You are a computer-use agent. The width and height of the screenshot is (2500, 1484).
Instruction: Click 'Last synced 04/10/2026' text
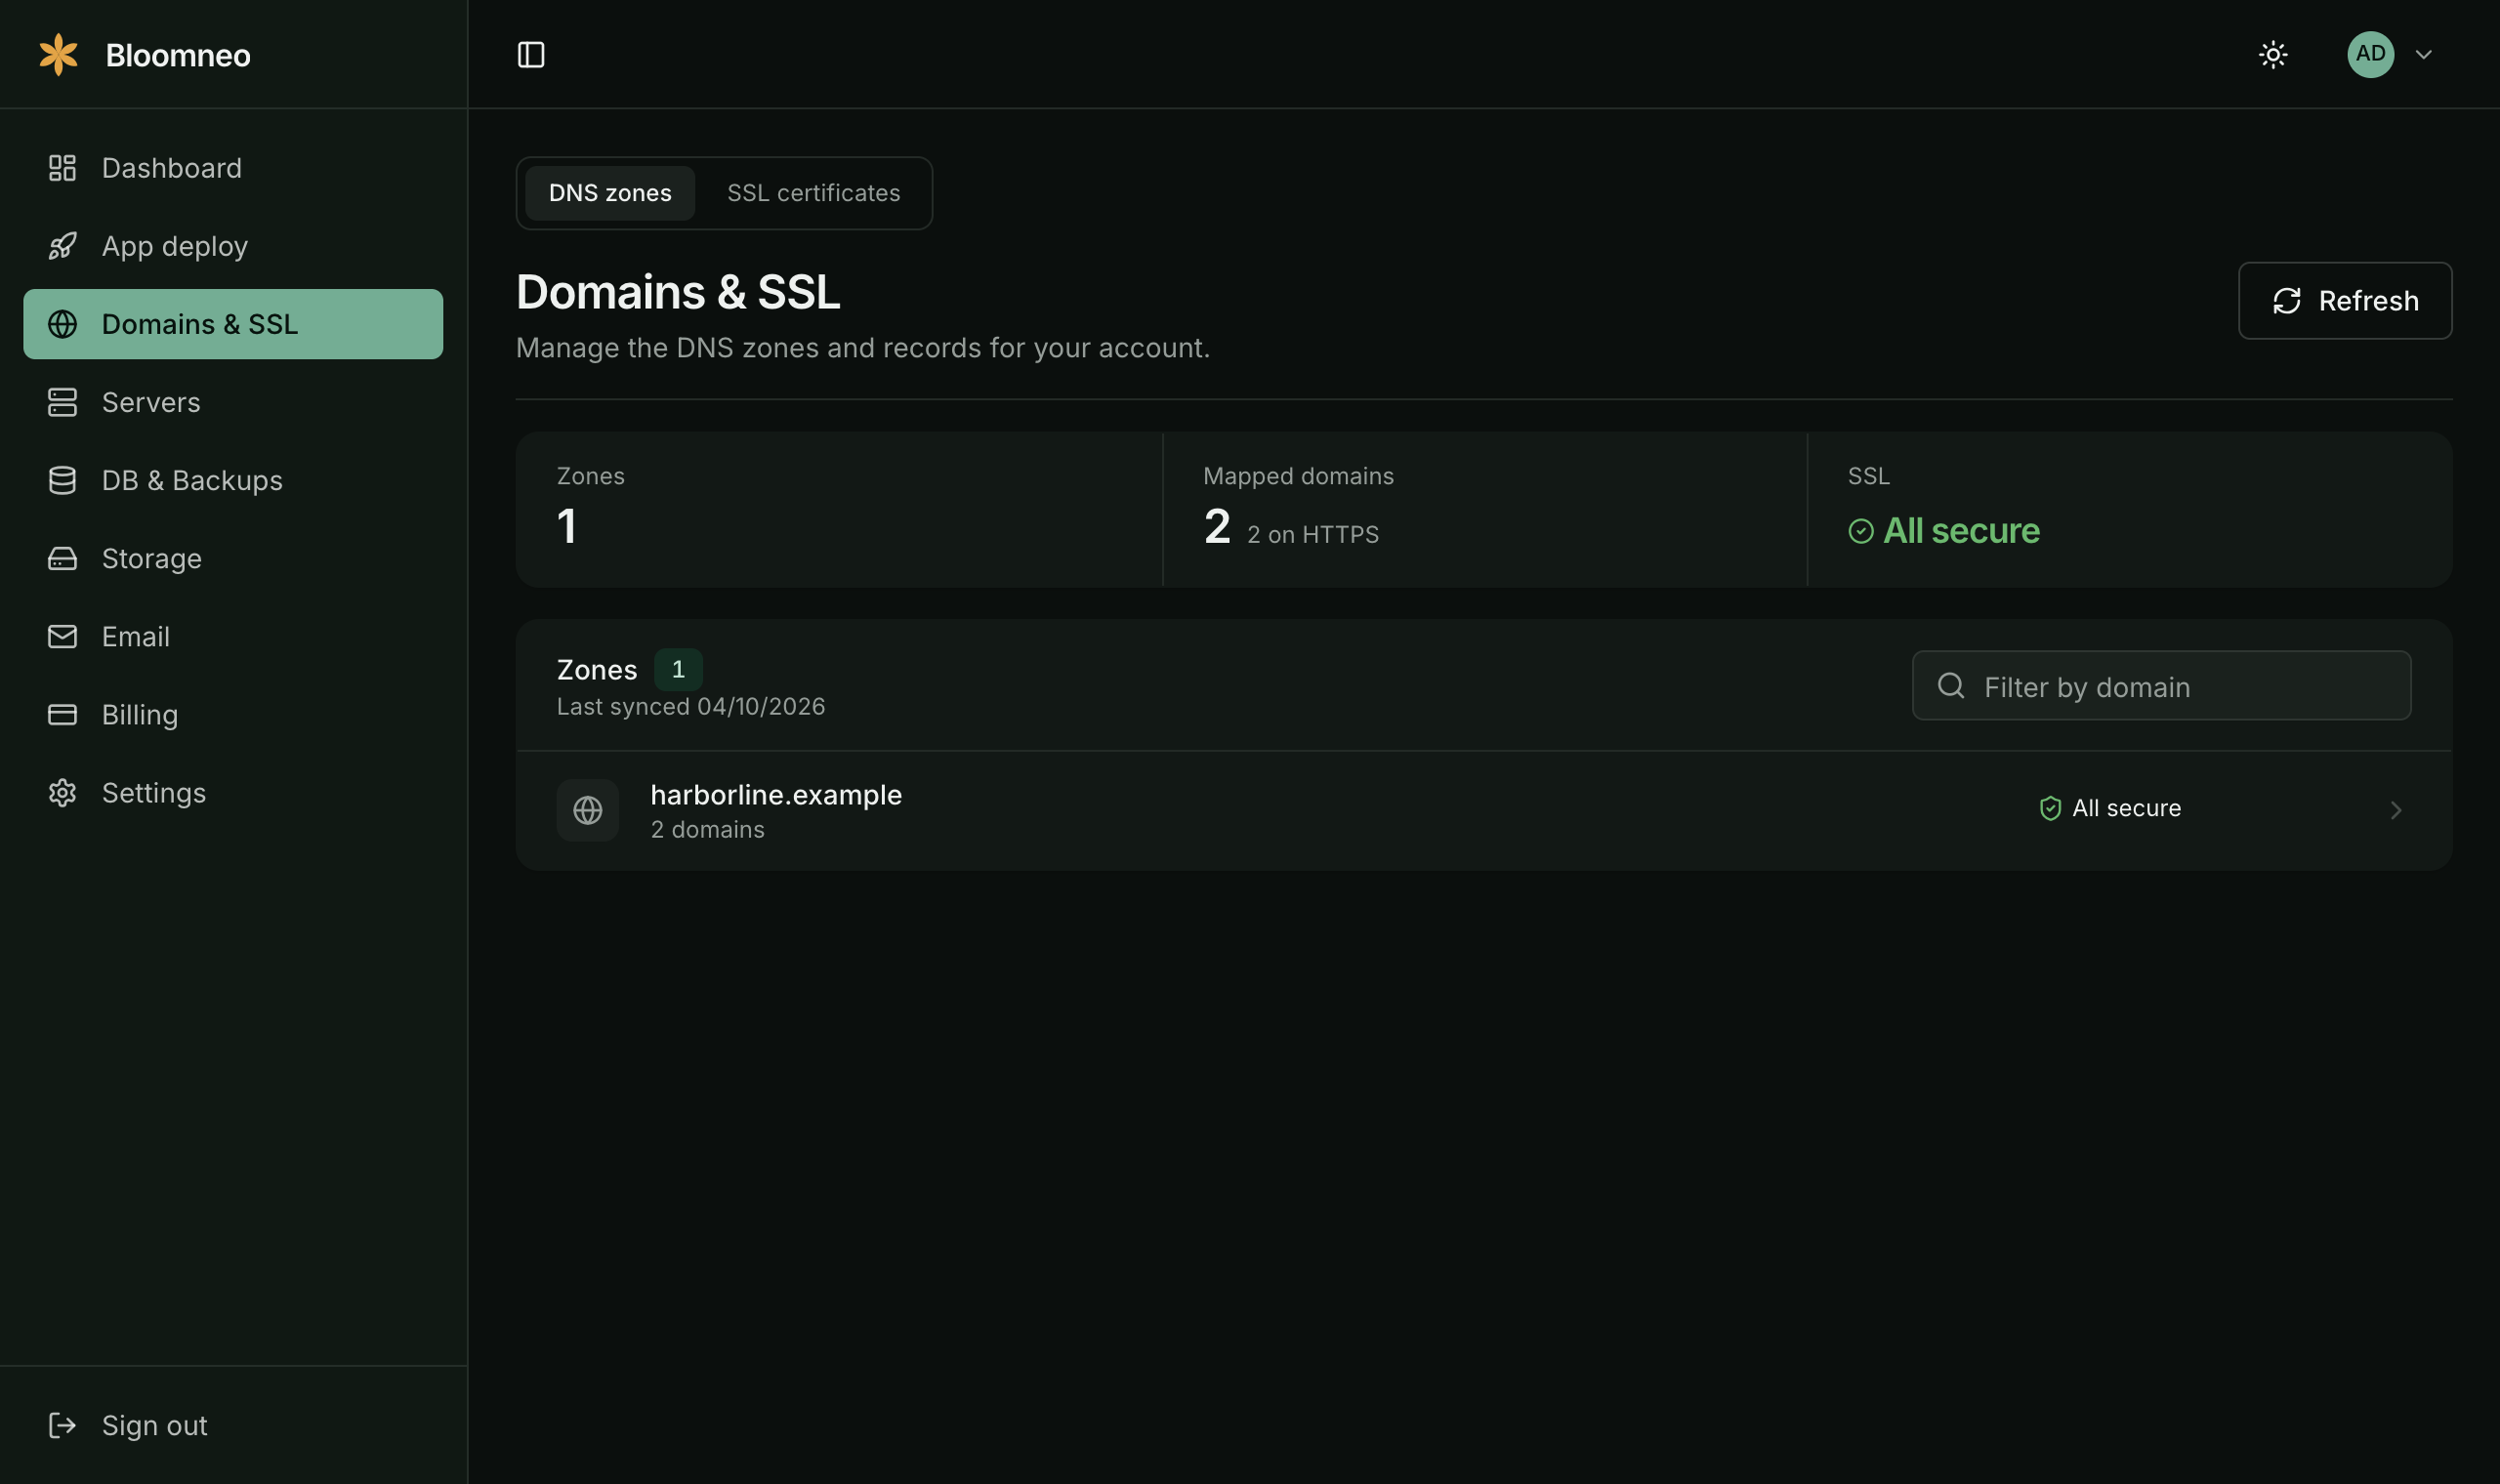(691, 707)
